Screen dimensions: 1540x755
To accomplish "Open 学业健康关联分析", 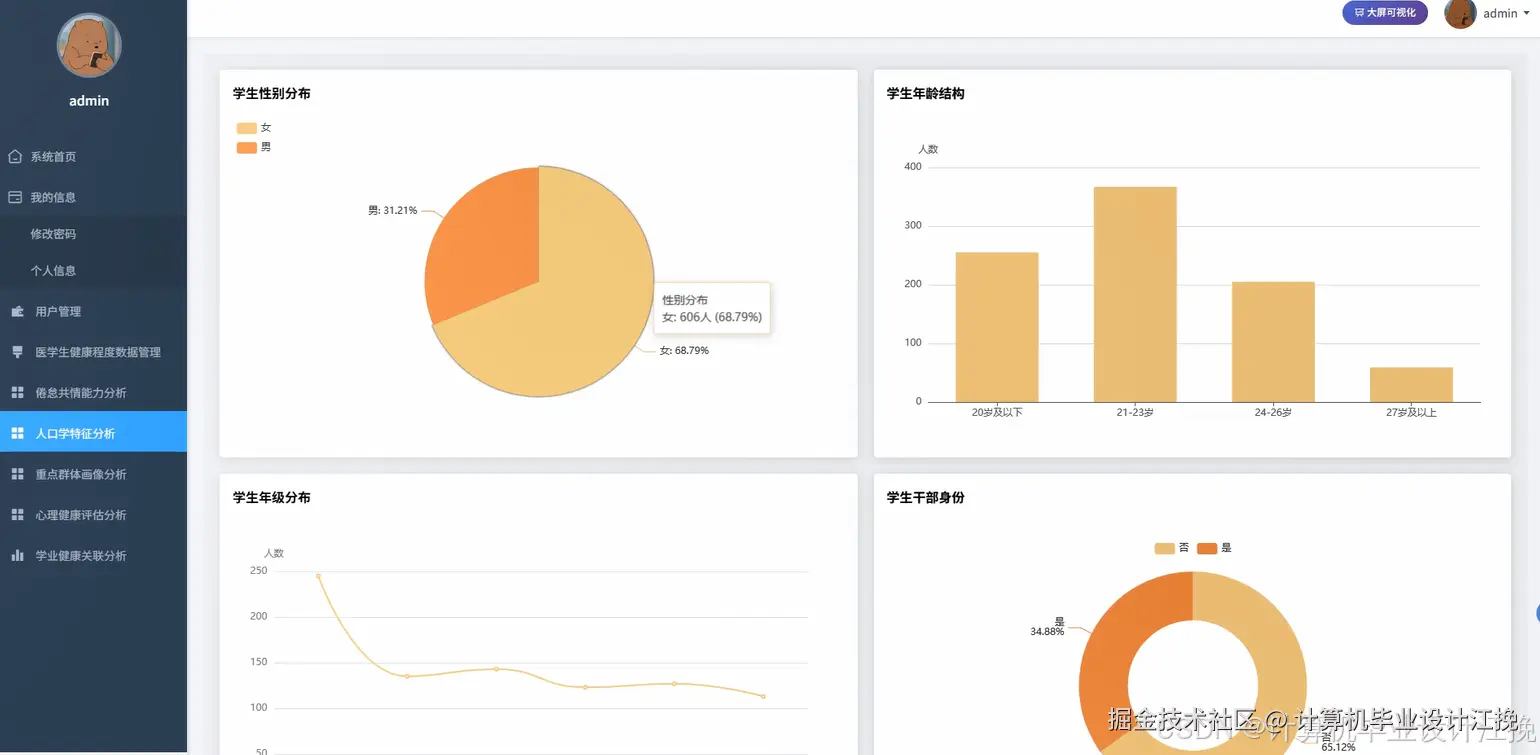I will 93,556.
